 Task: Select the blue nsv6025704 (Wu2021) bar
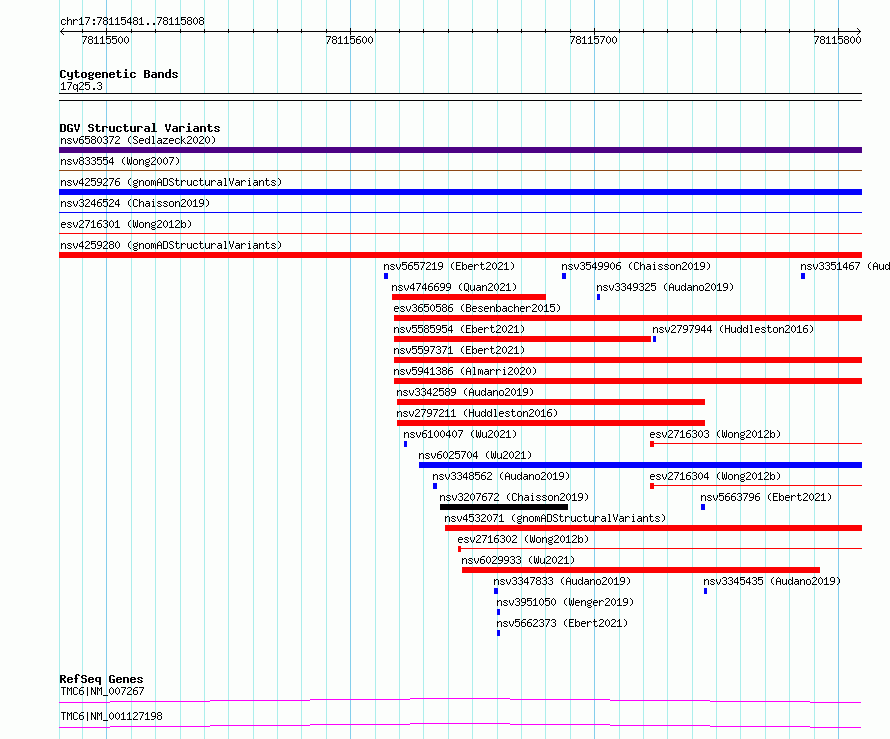pyautogui.click(x=640, y=465)
